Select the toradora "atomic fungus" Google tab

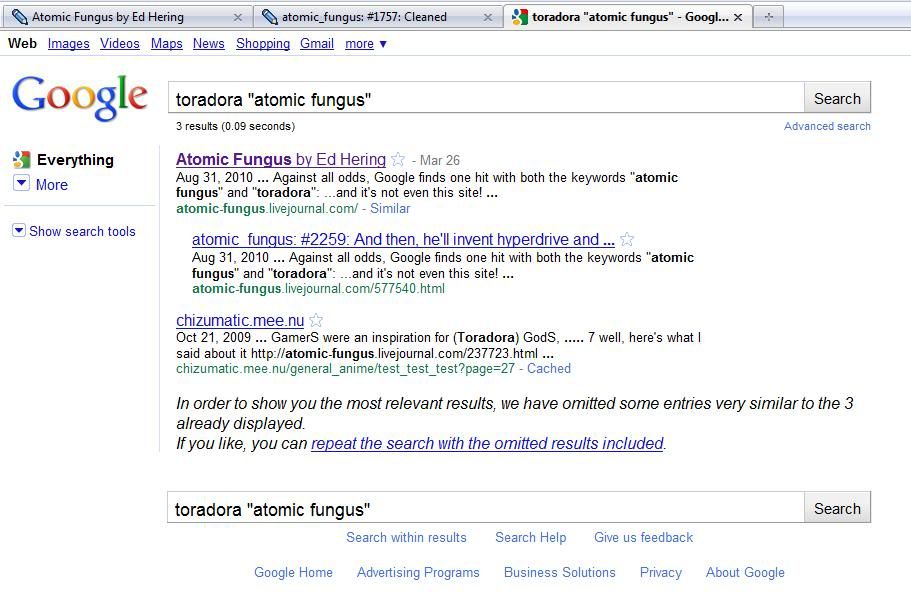tap(628, 17)
